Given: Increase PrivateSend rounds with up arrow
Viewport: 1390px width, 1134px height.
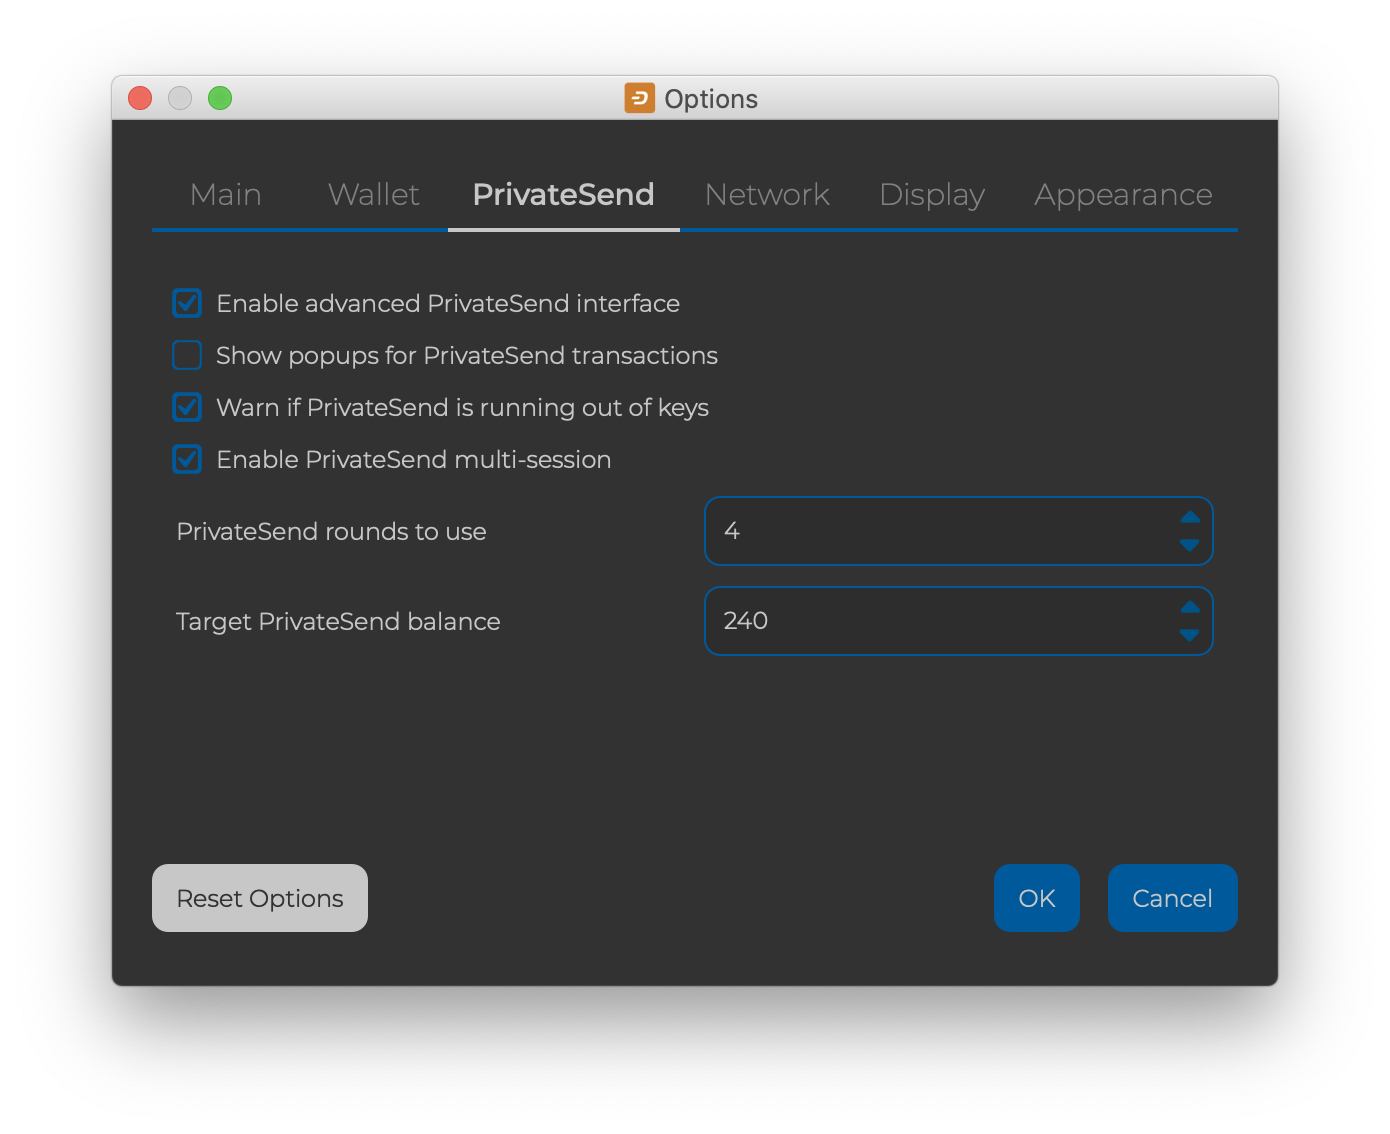Looking at the screenshot, I should pyautogui.click(x=1190, y=518).
